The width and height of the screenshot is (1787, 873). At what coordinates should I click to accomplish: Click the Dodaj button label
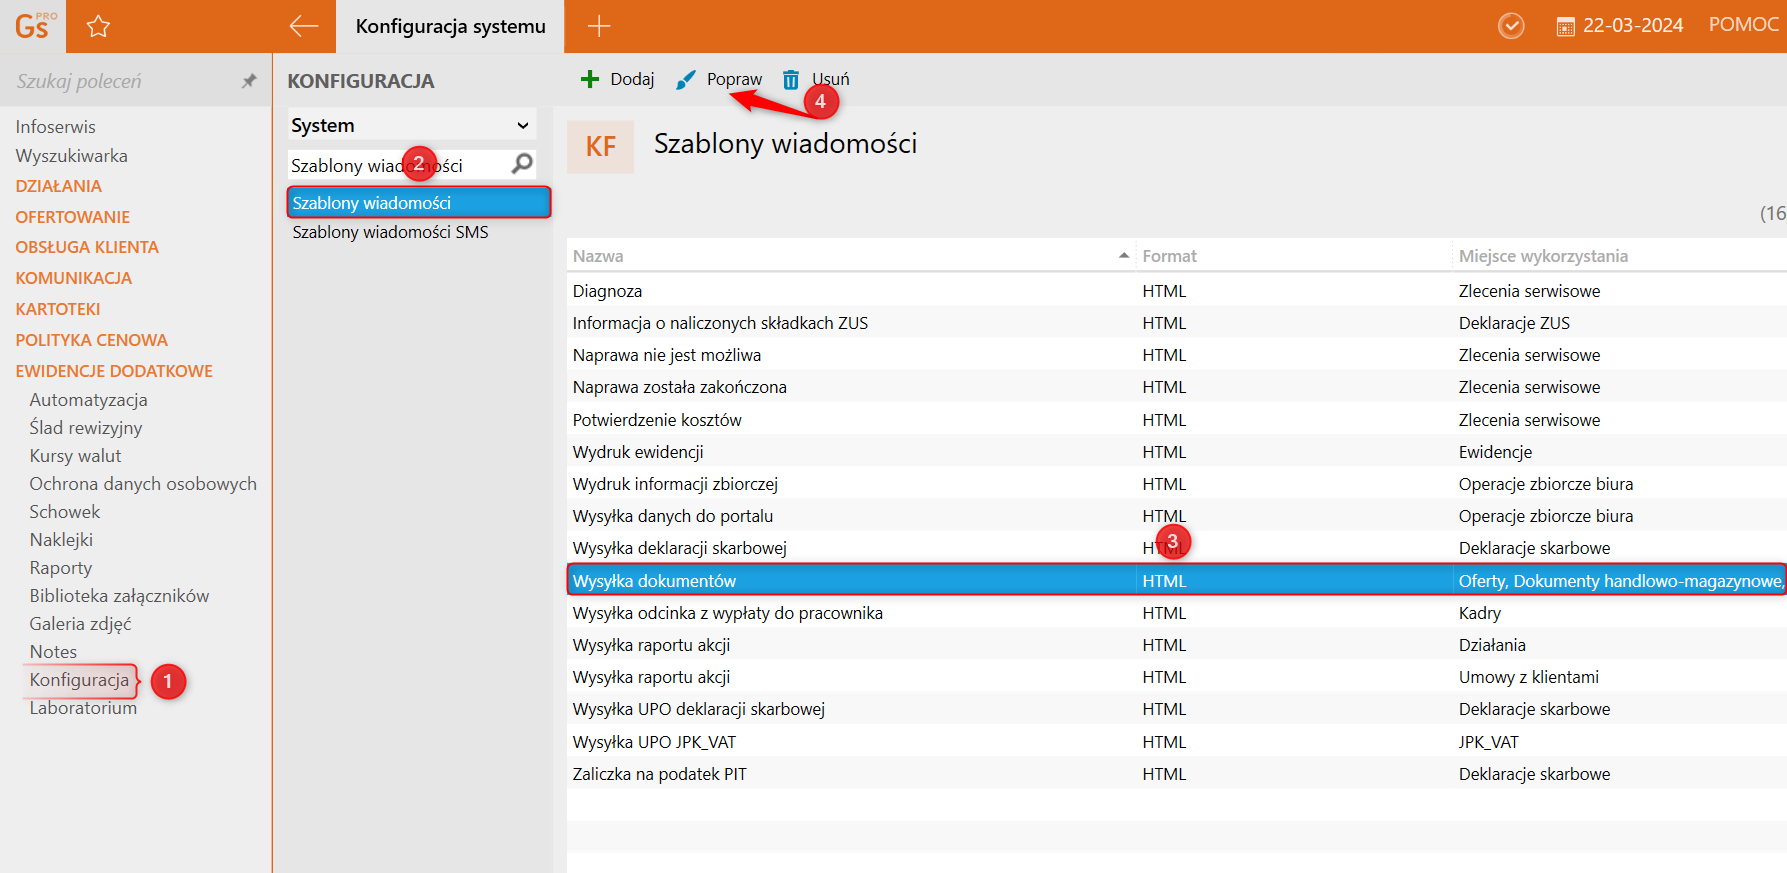click(632, 79)
